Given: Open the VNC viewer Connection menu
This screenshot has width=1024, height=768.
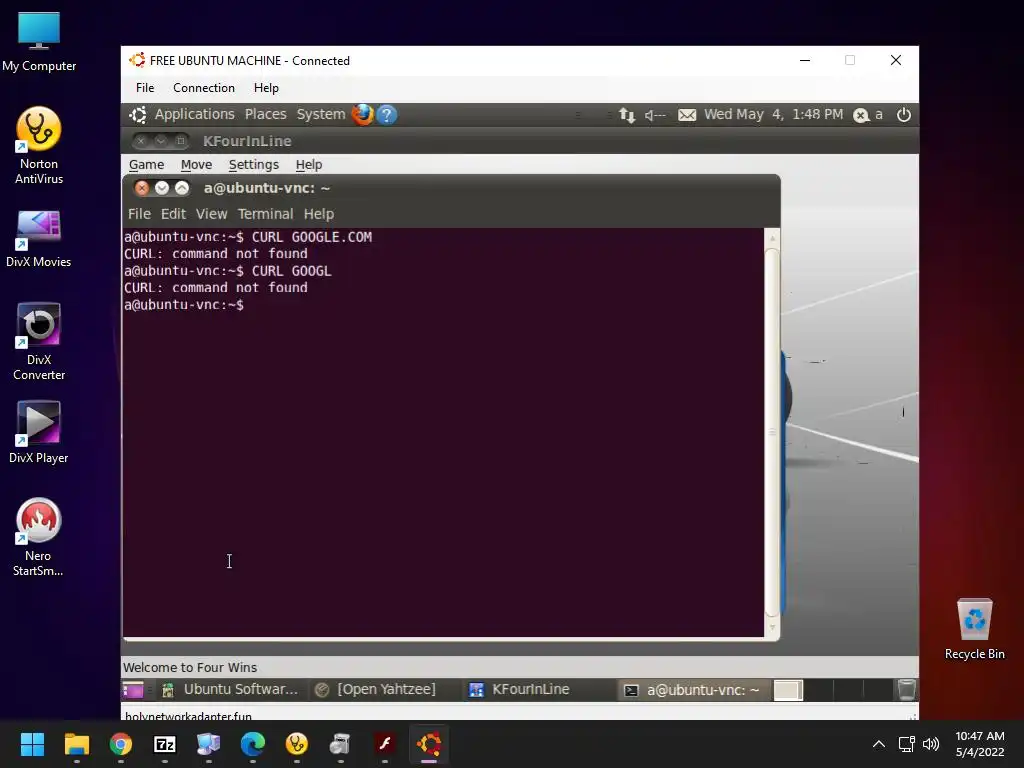Looking at the screenshot, I should click(x=204, y=88).
